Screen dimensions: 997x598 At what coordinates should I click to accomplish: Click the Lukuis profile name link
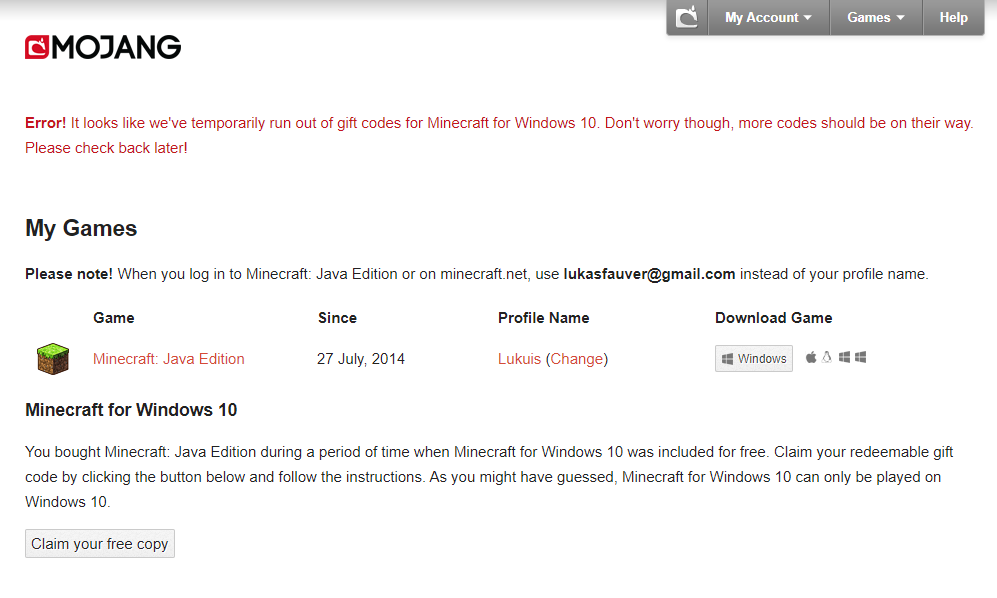[x=519, y=359]
